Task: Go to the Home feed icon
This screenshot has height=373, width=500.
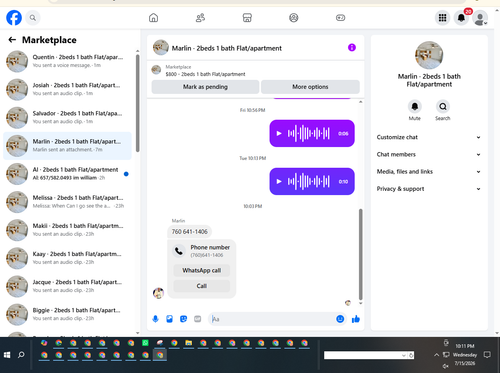Action: coord(153,18)
